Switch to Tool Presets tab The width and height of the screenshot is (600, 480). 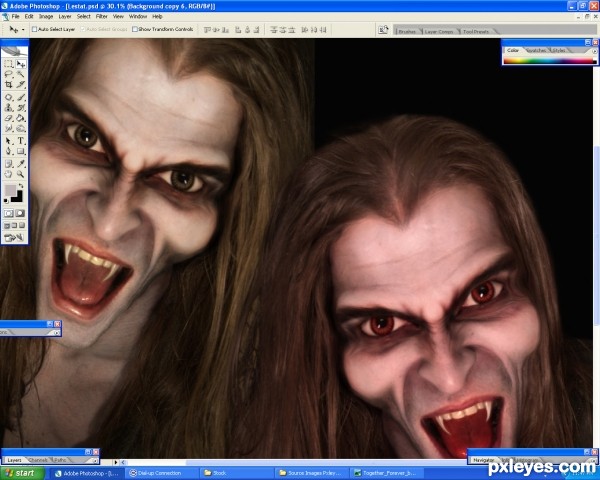[x=476, y=31]
